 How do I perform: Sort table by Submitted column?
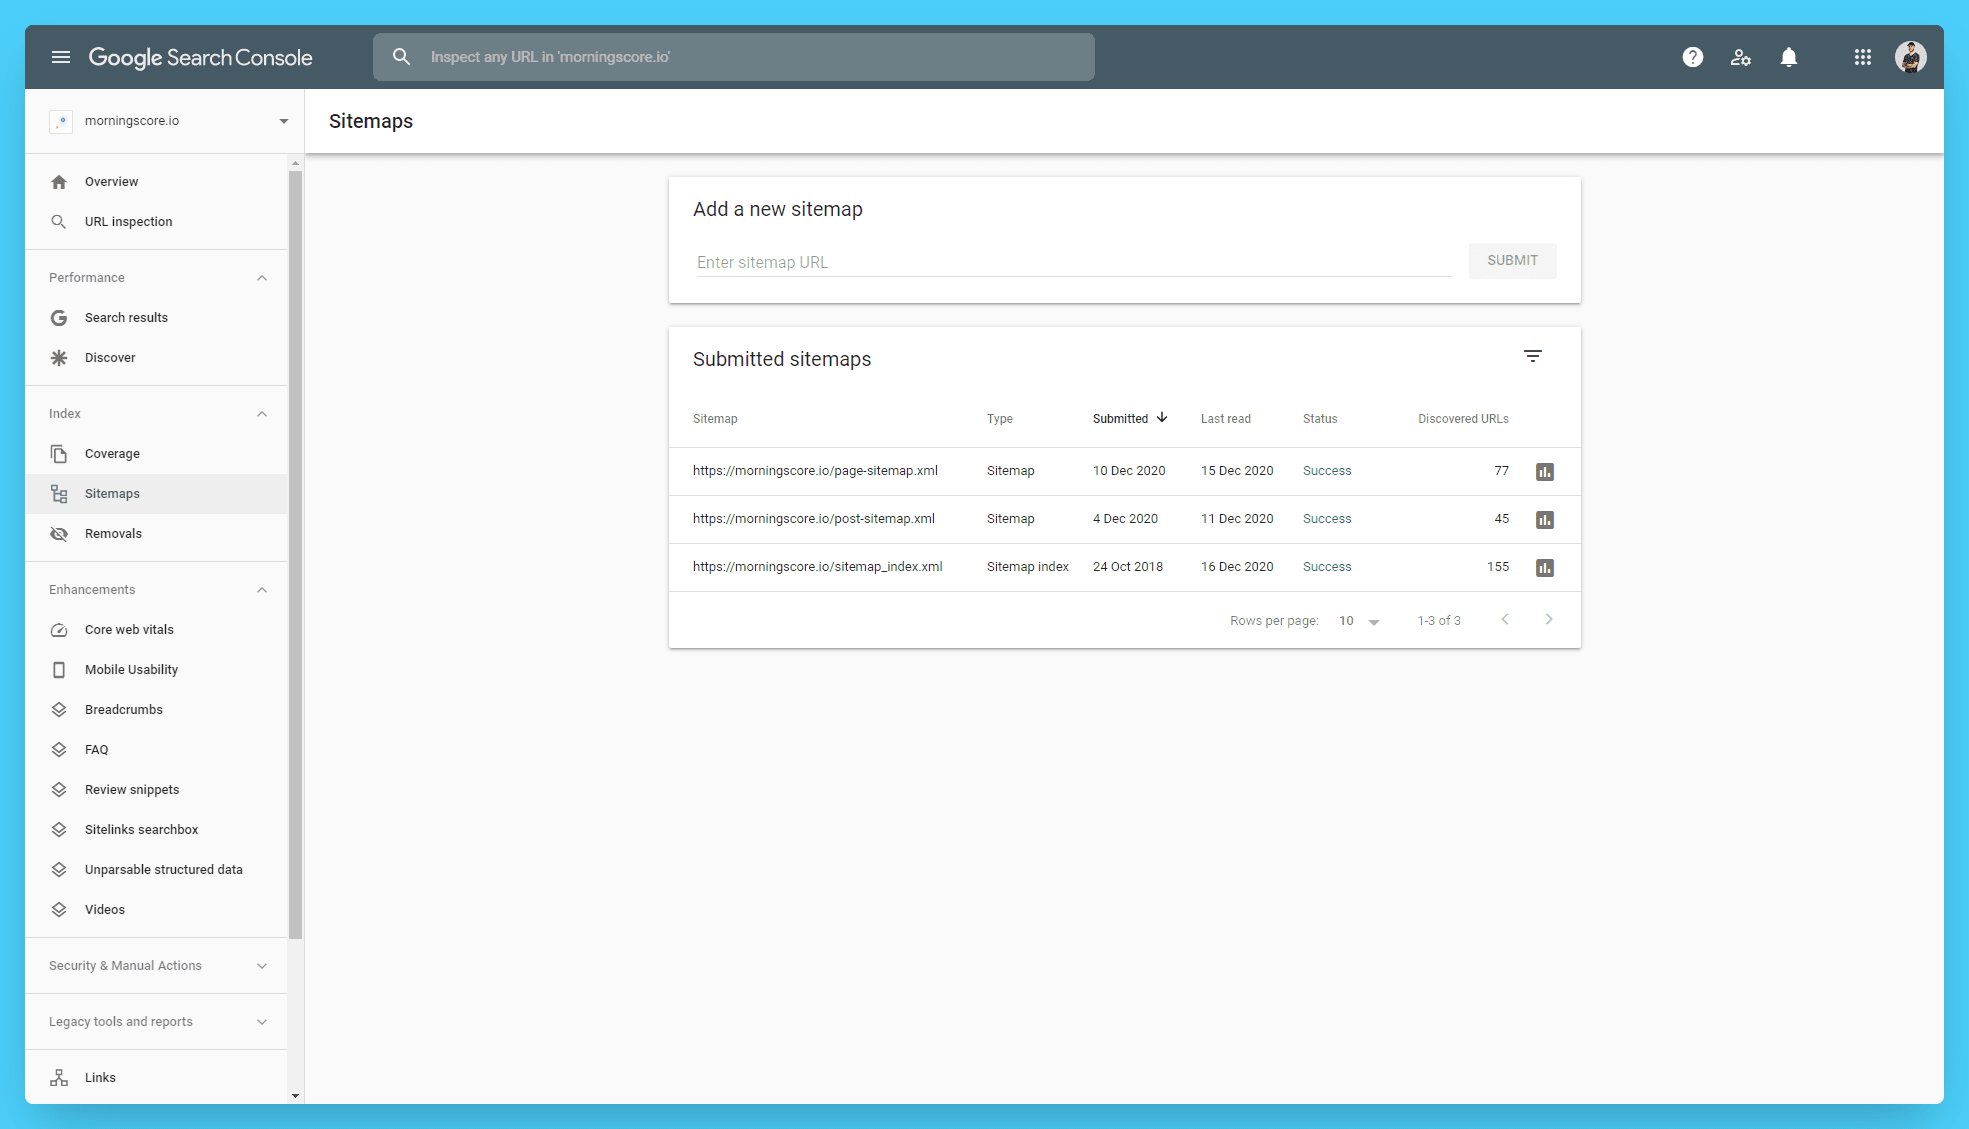click(x=1130, y=419)
